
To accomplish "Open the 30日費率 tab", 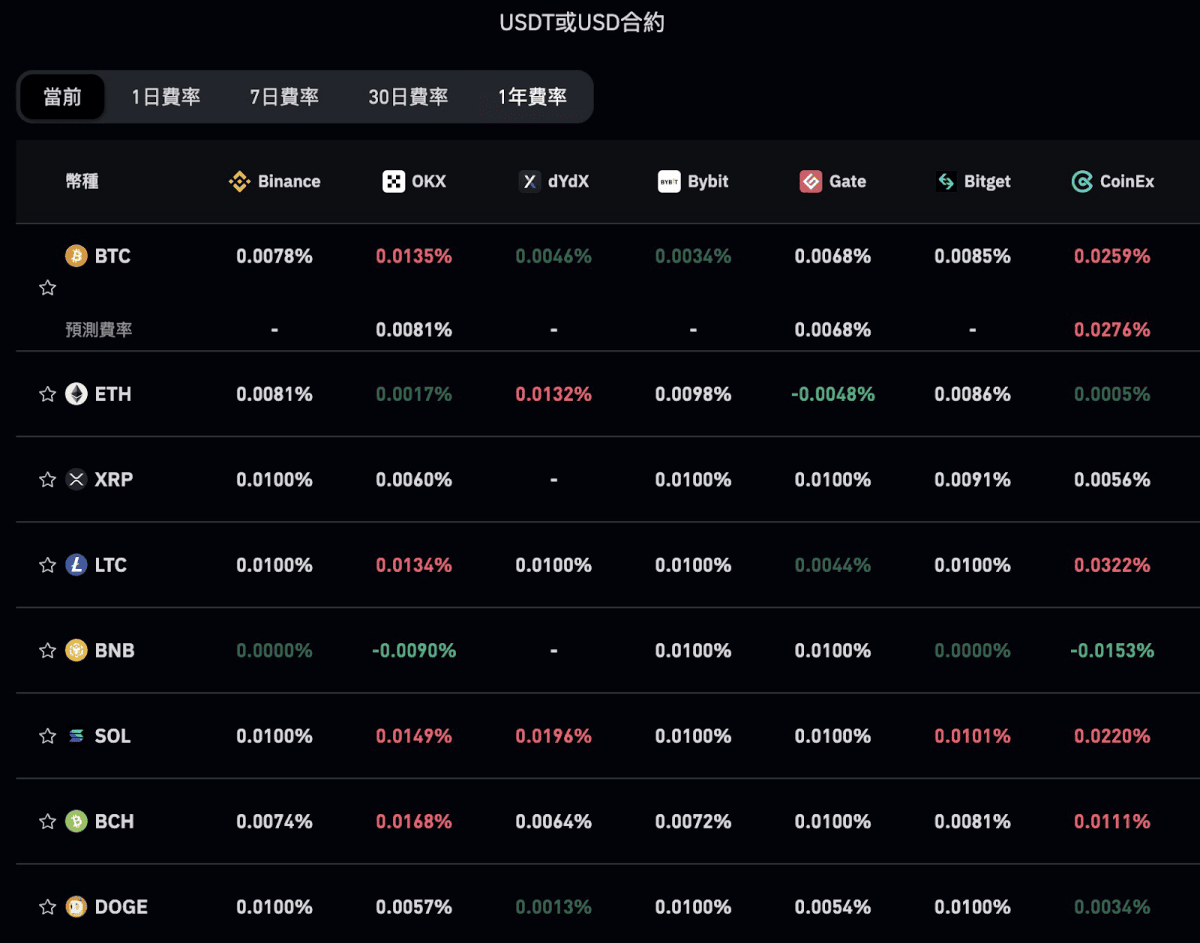I will point(407,97).
